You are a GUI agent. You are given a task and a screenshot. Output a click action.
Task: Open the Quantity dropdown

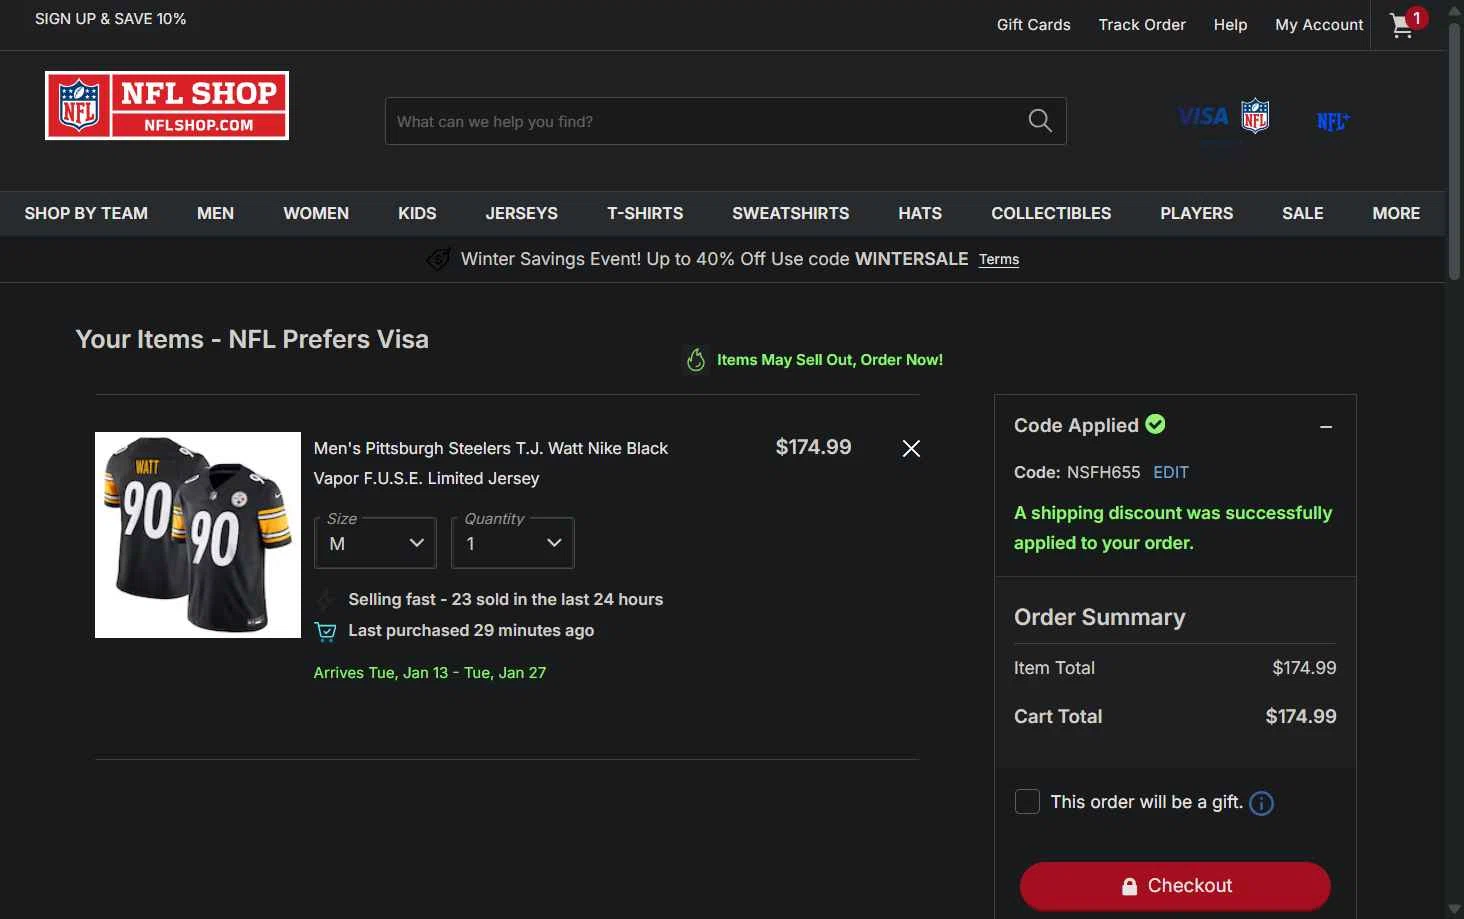[513, 543]
